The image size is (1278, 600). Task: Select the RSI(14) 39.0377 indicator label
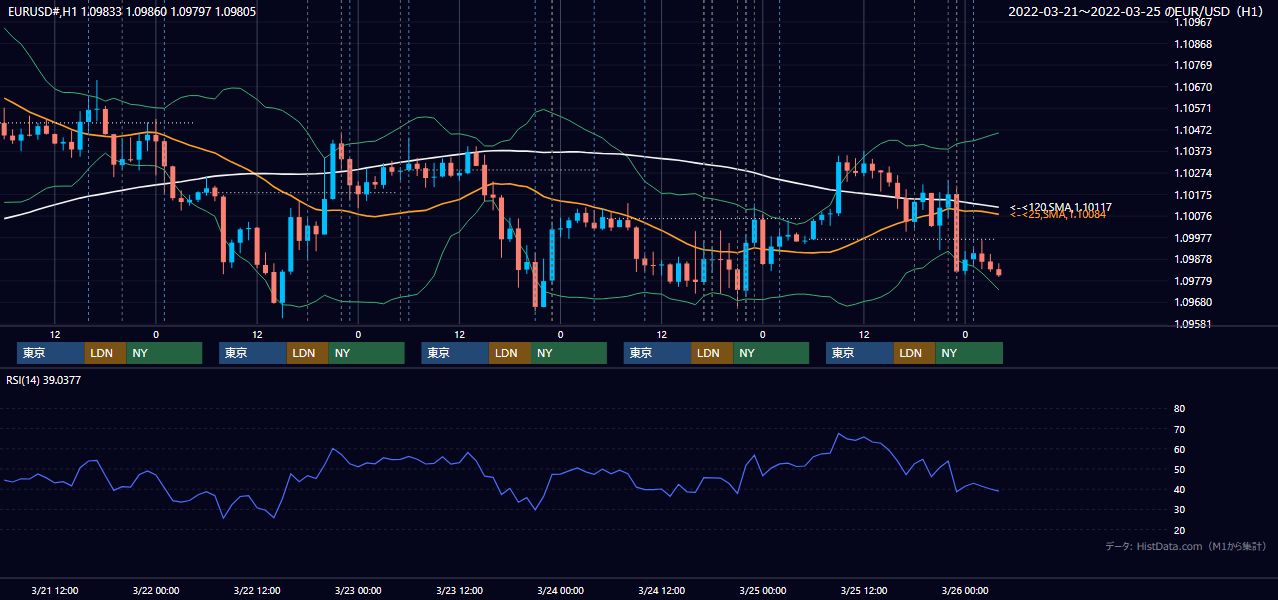pos(44,380)
